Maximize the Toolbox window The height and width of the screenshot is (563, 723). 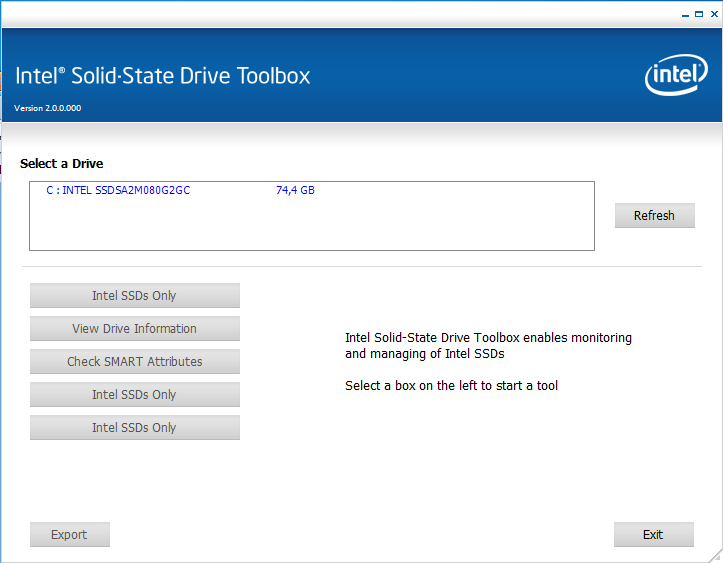[699, 14]
